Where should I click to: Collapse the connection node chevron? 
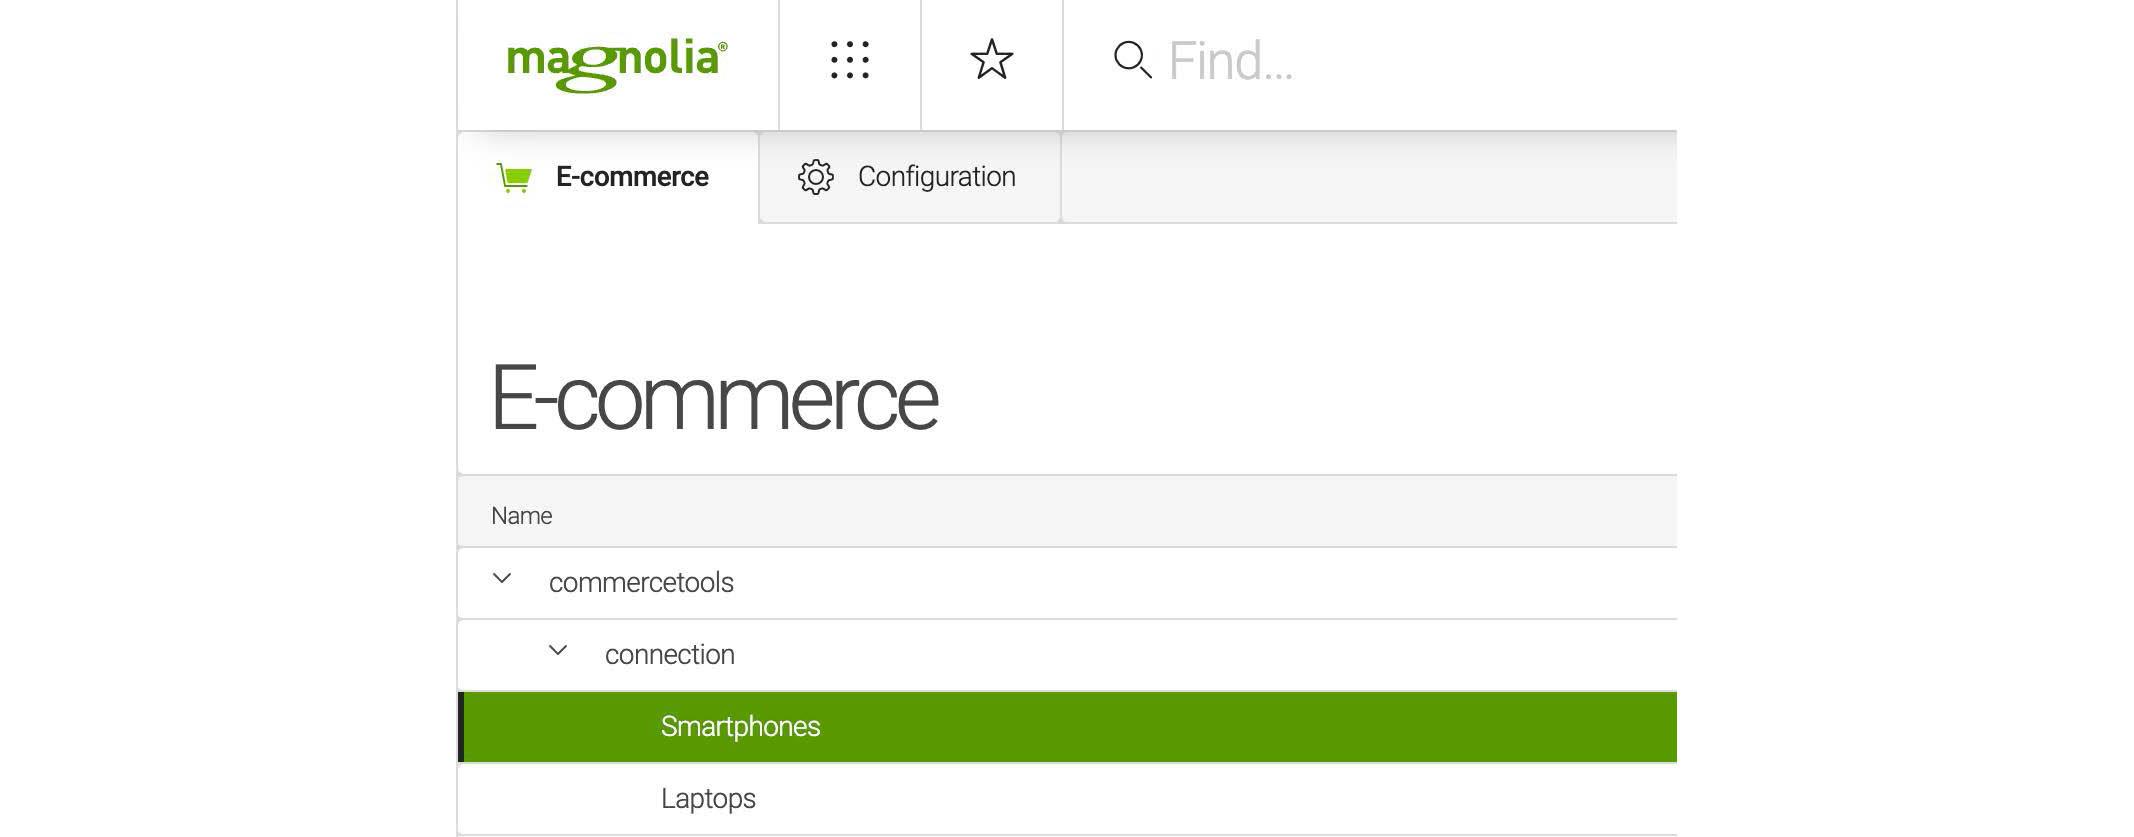[558, 650]
